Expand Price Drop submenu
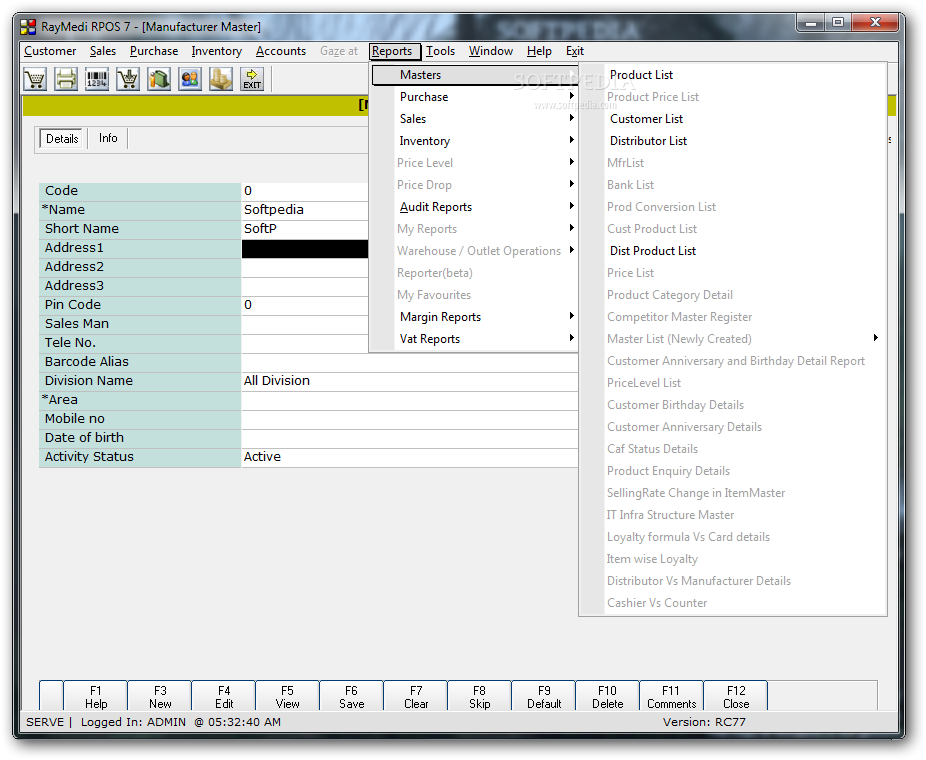This screenshot has width=926, height=760. tap(474, 185)
